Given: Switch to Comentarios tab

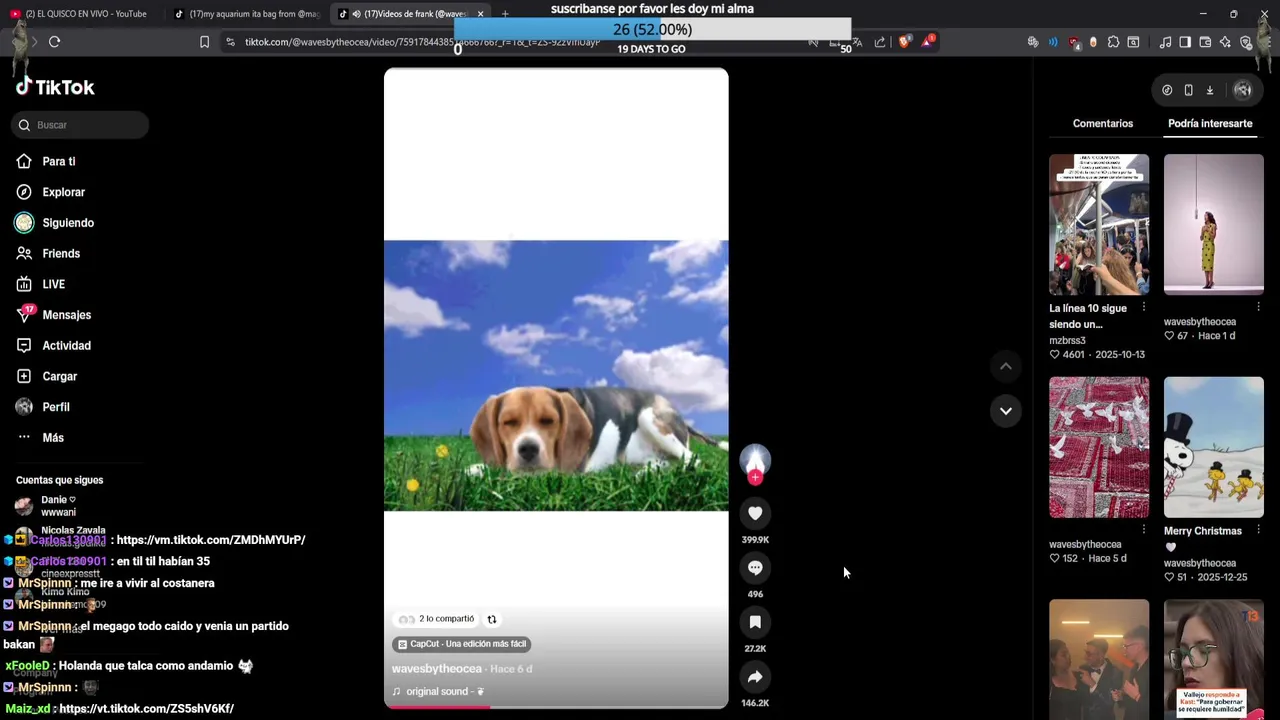Looking at the screenshot, I should click(1103, 124).
